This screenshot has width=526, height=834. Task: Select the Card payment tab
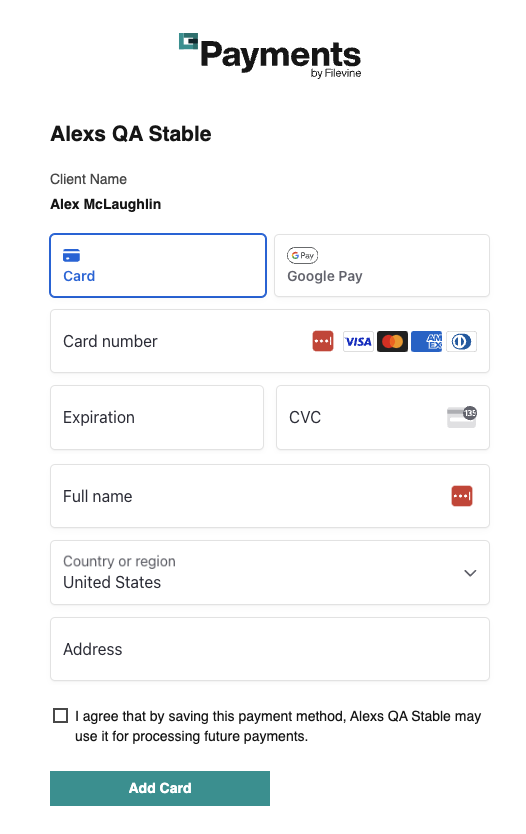158,265
